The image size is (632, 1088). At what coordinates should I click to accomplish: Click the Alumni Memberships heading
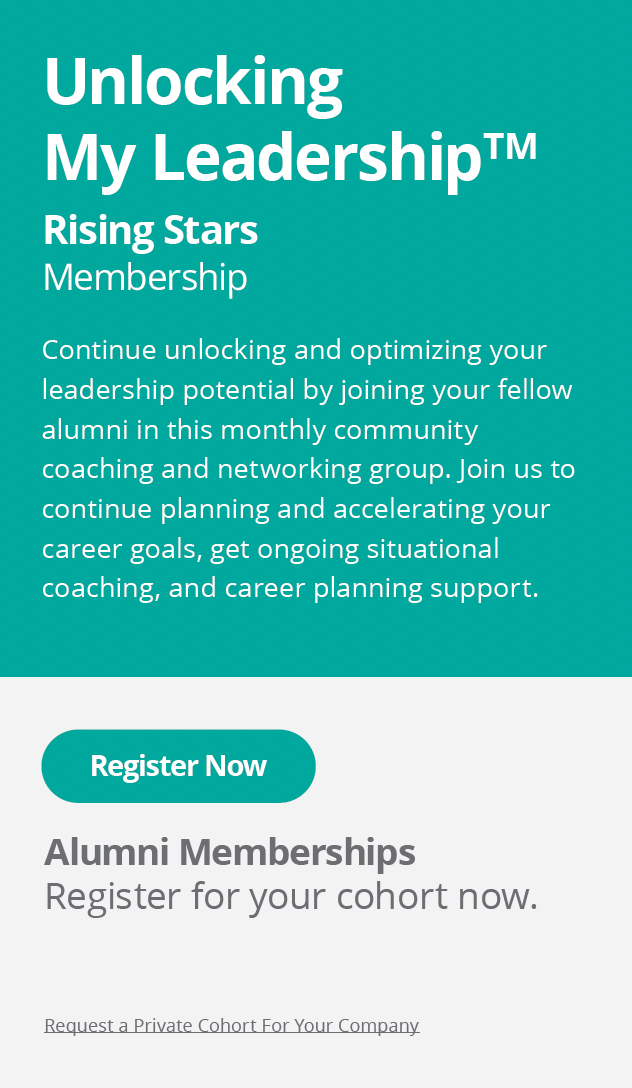click(230, 853)
